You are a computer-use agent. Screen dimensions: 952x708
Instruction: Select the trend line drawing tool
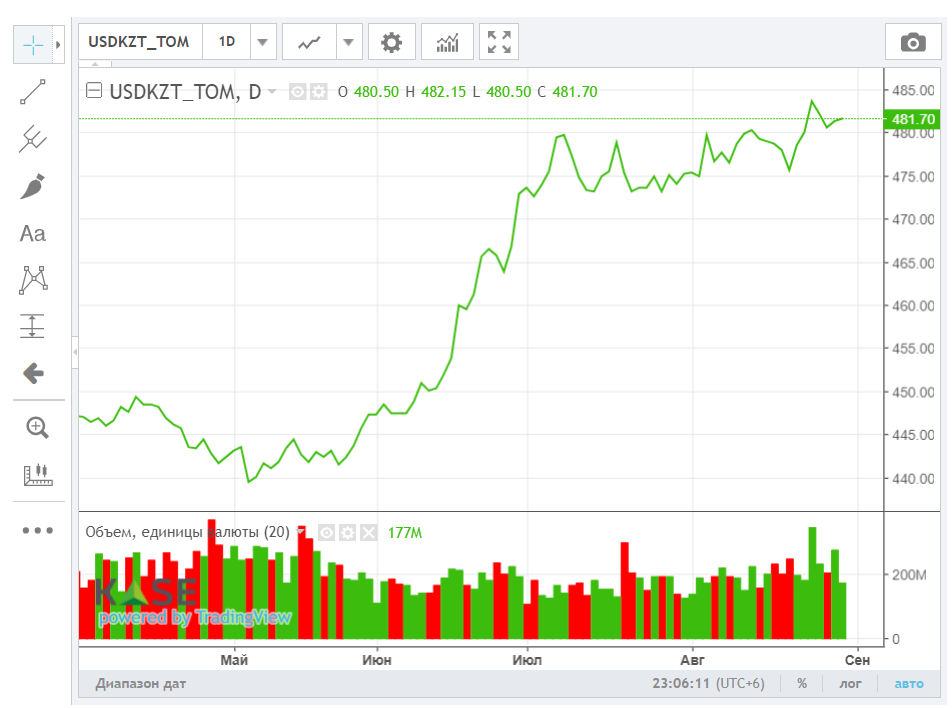pos(33,92)
